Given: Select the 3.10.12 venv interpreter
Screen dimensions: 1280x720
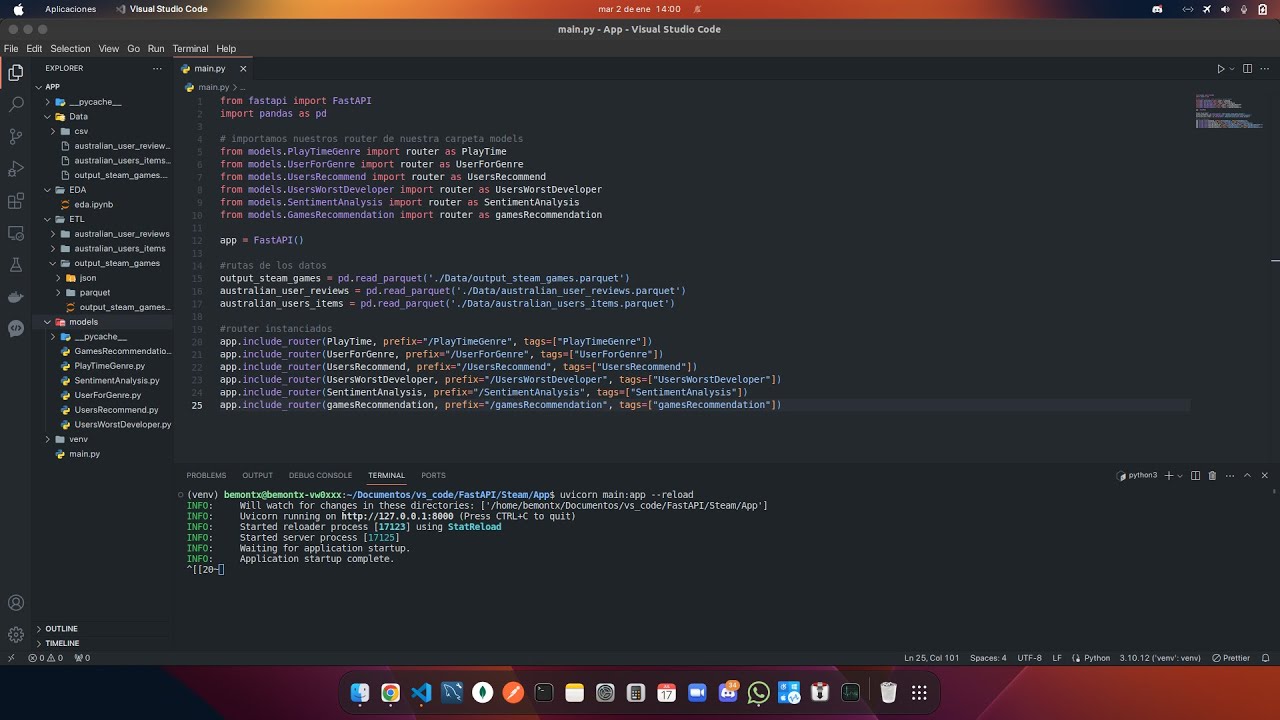Looking at the screenshot, I should (1160, 658).
